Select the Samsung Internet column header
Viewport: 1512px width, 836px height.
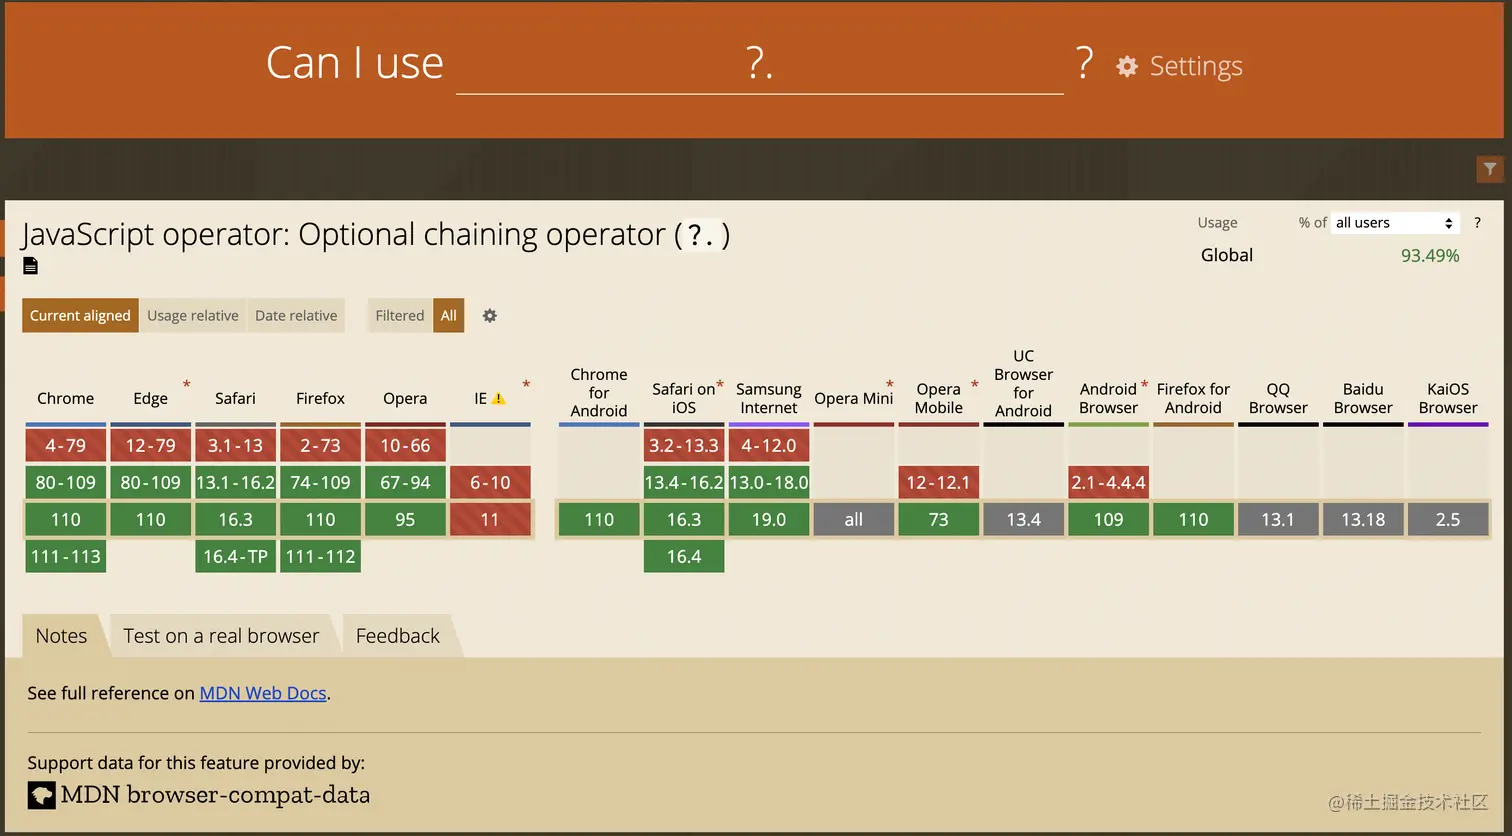click(769, 398)
